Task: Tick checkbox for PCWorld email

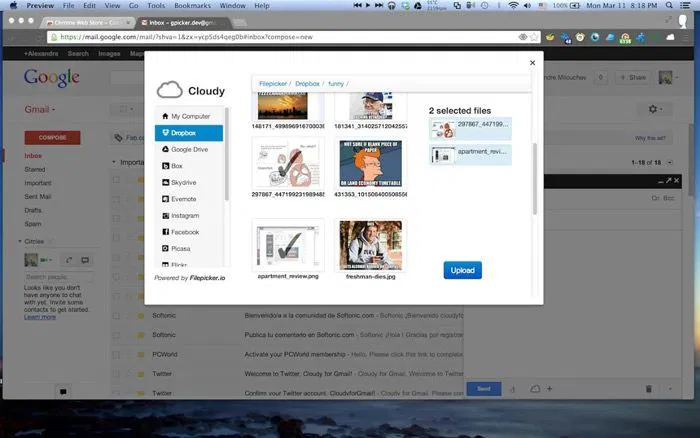Action: (116, 355)
